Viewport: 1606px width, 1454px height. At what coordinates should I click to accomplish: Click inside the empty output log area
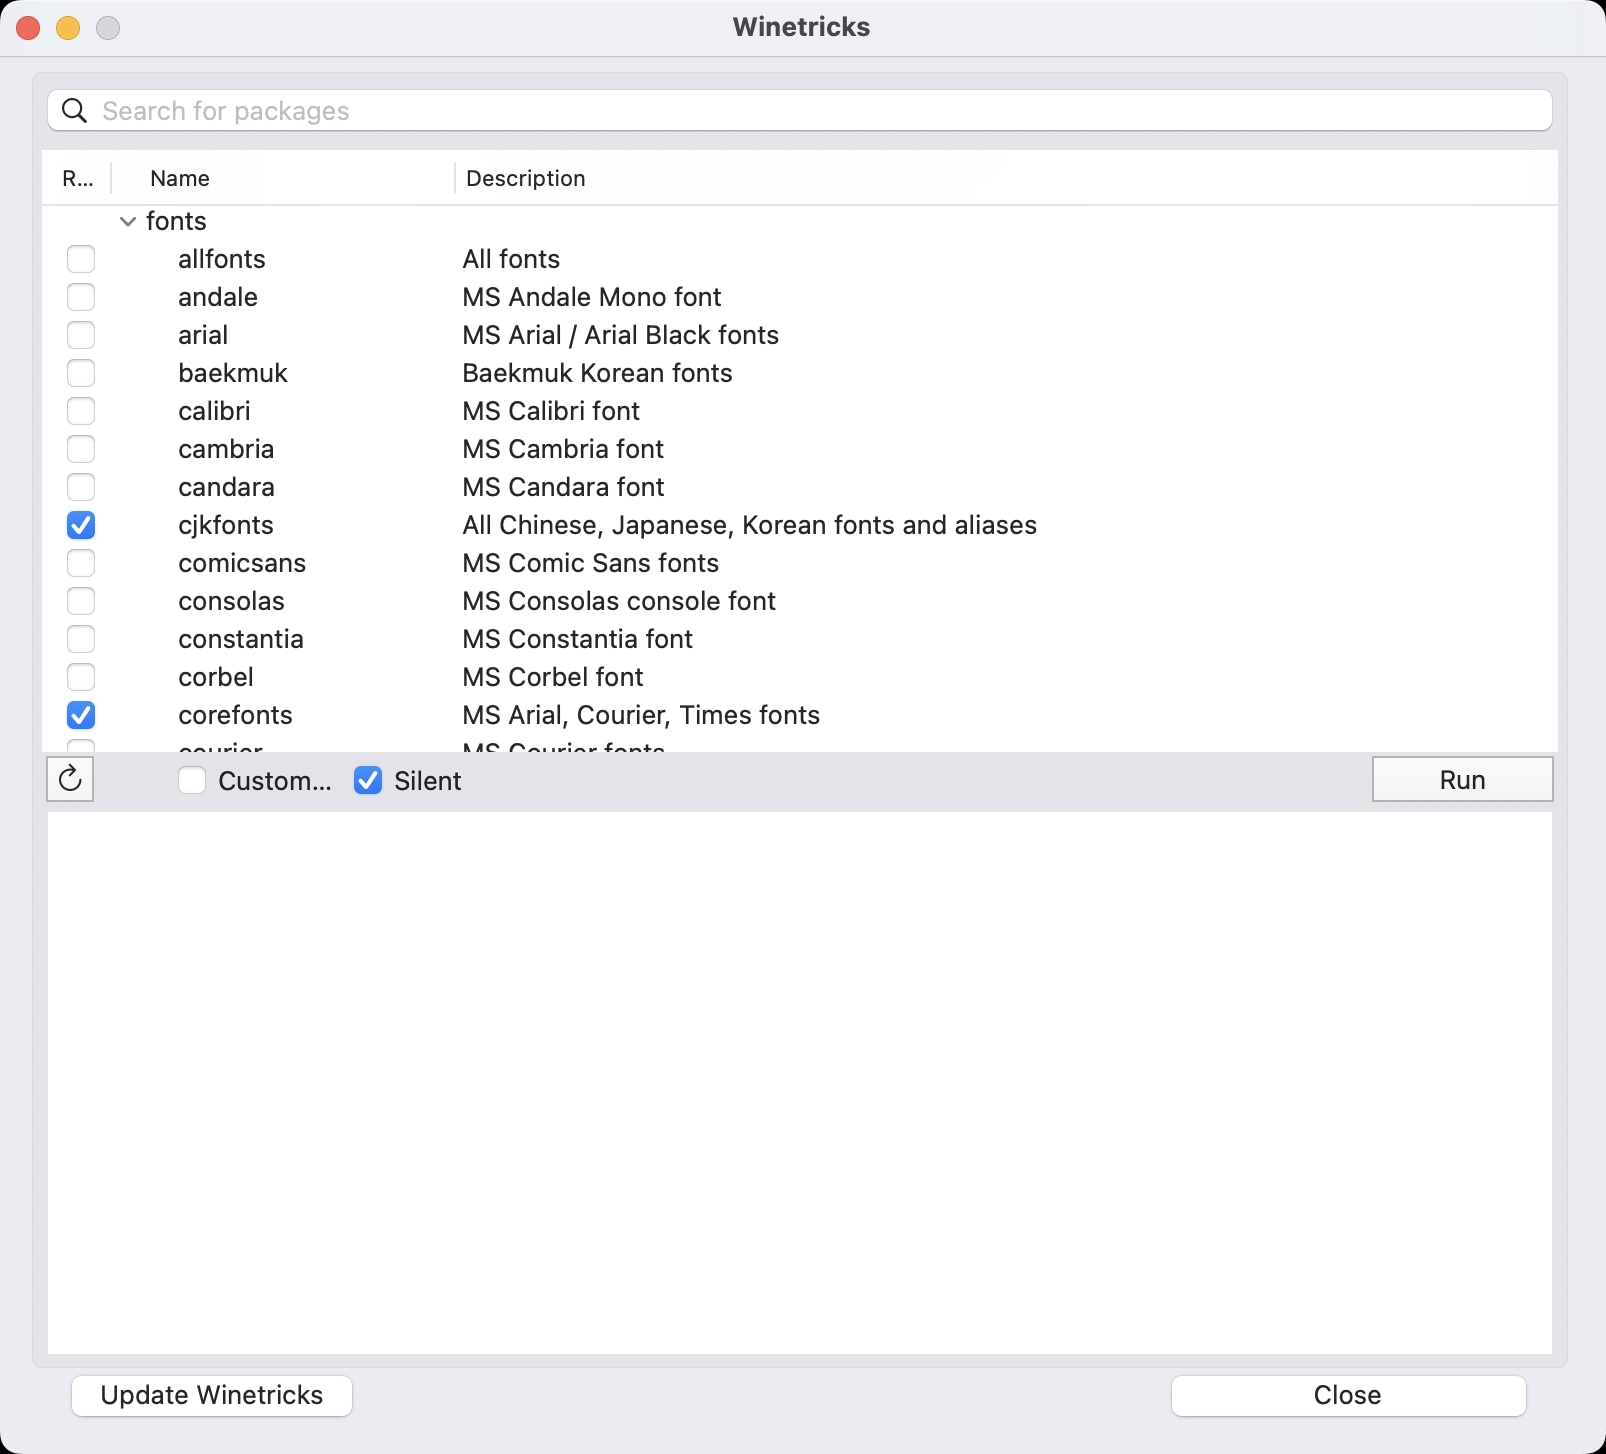pos(800,1080)
